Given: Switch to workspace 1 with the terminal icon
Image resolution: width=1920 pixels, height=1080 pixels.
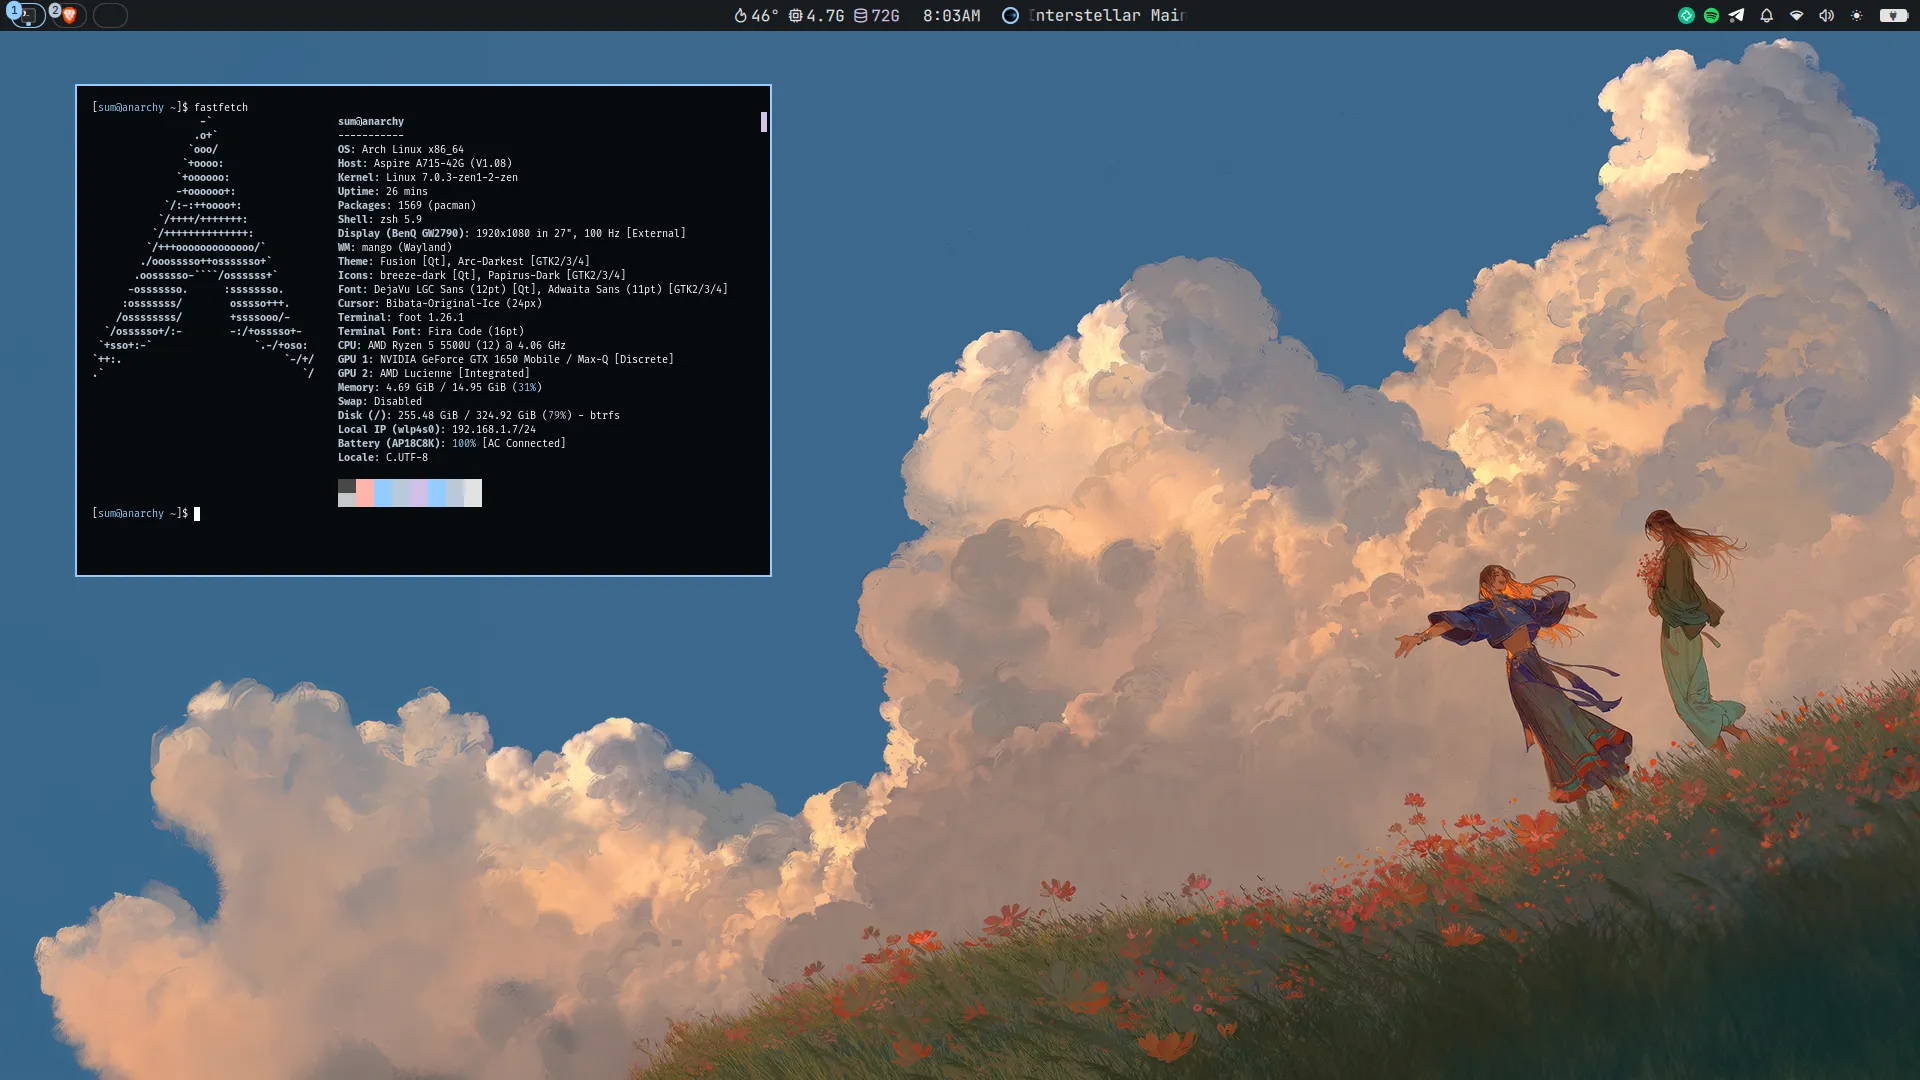Looking at the screenshot, I should point(27,15).
